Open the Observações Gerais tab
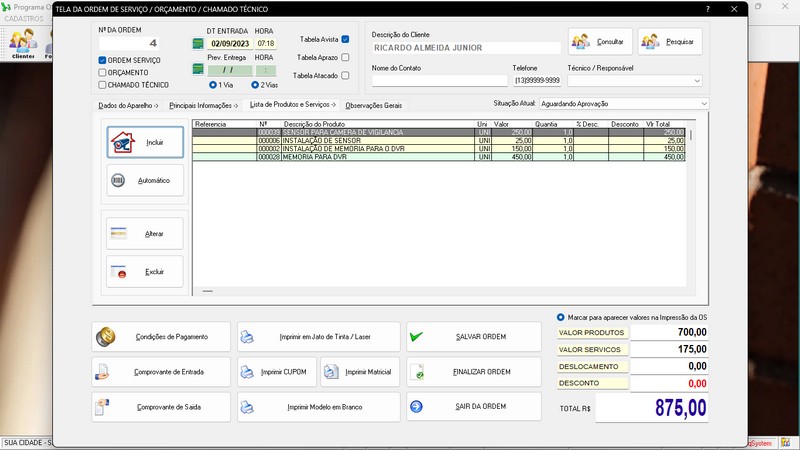The image size is (800, 450). pyautogui.click(x=373, y=104)
